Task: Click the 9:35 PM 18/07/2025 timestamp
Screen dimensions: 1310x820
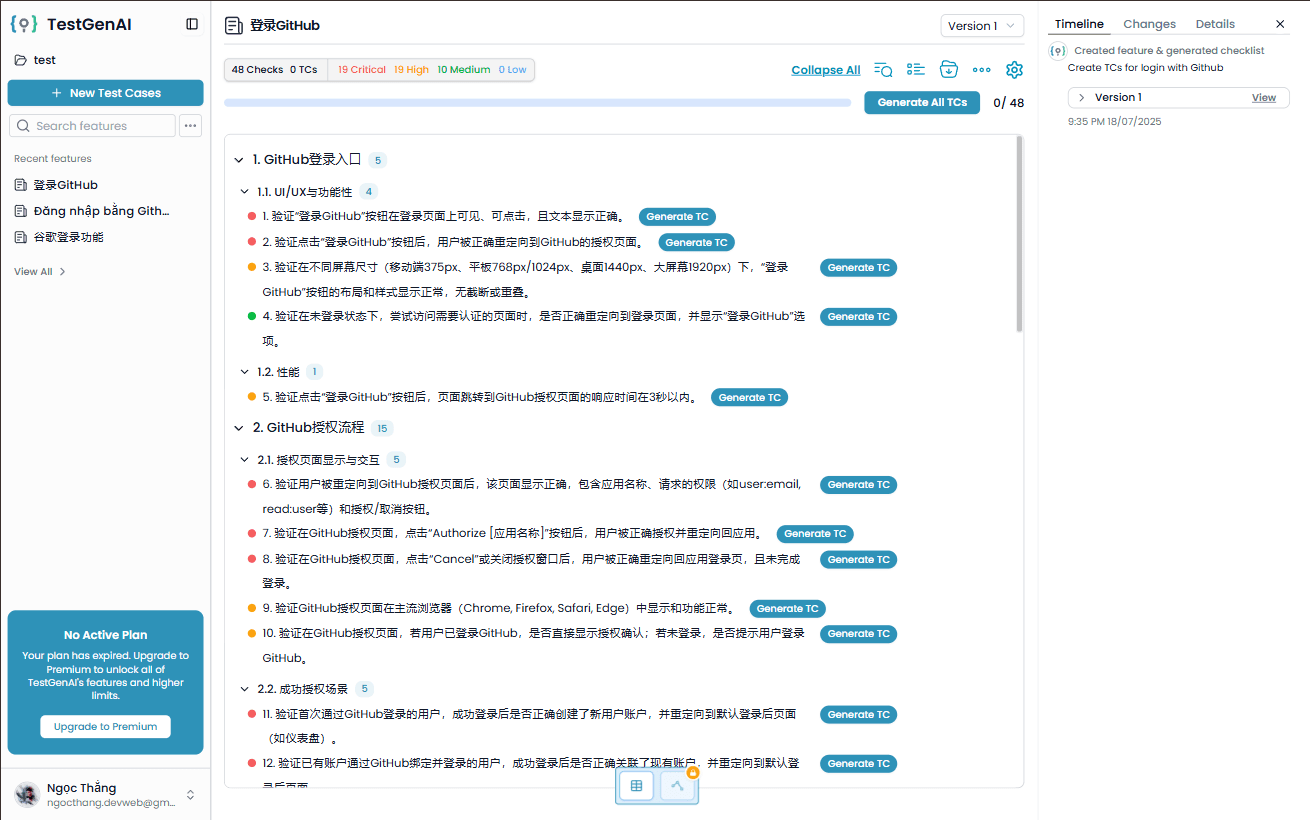Action: coord(1115,122)
